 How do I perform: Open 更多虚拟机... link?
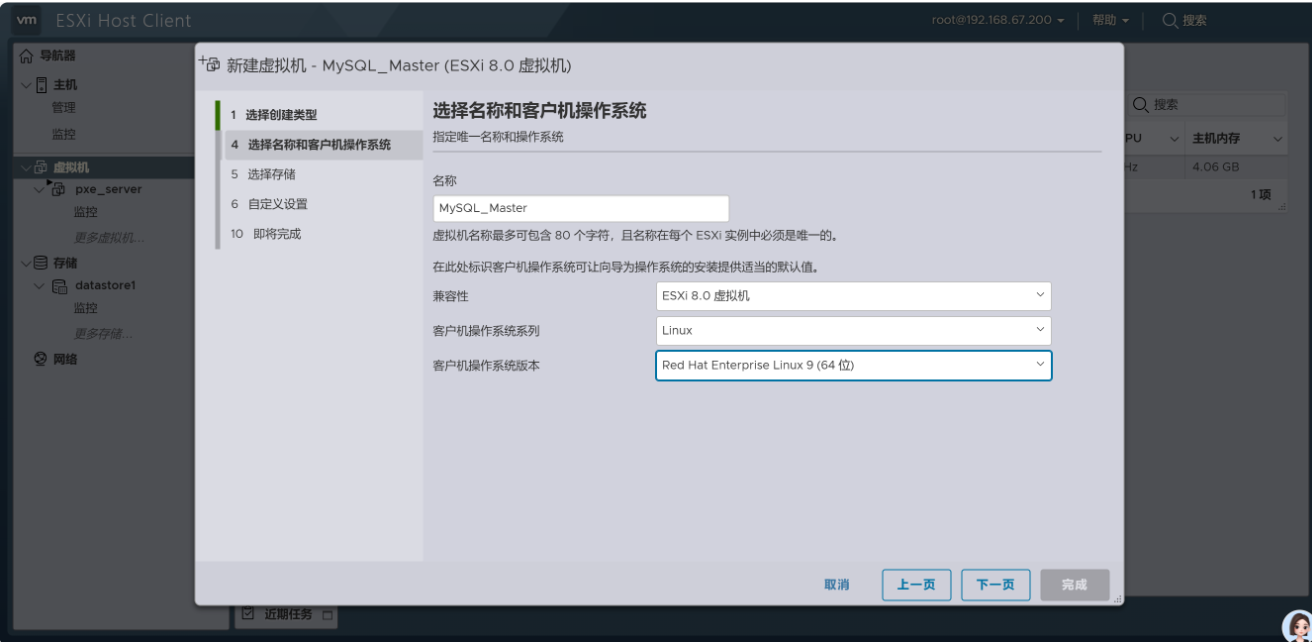pos(109,237)
